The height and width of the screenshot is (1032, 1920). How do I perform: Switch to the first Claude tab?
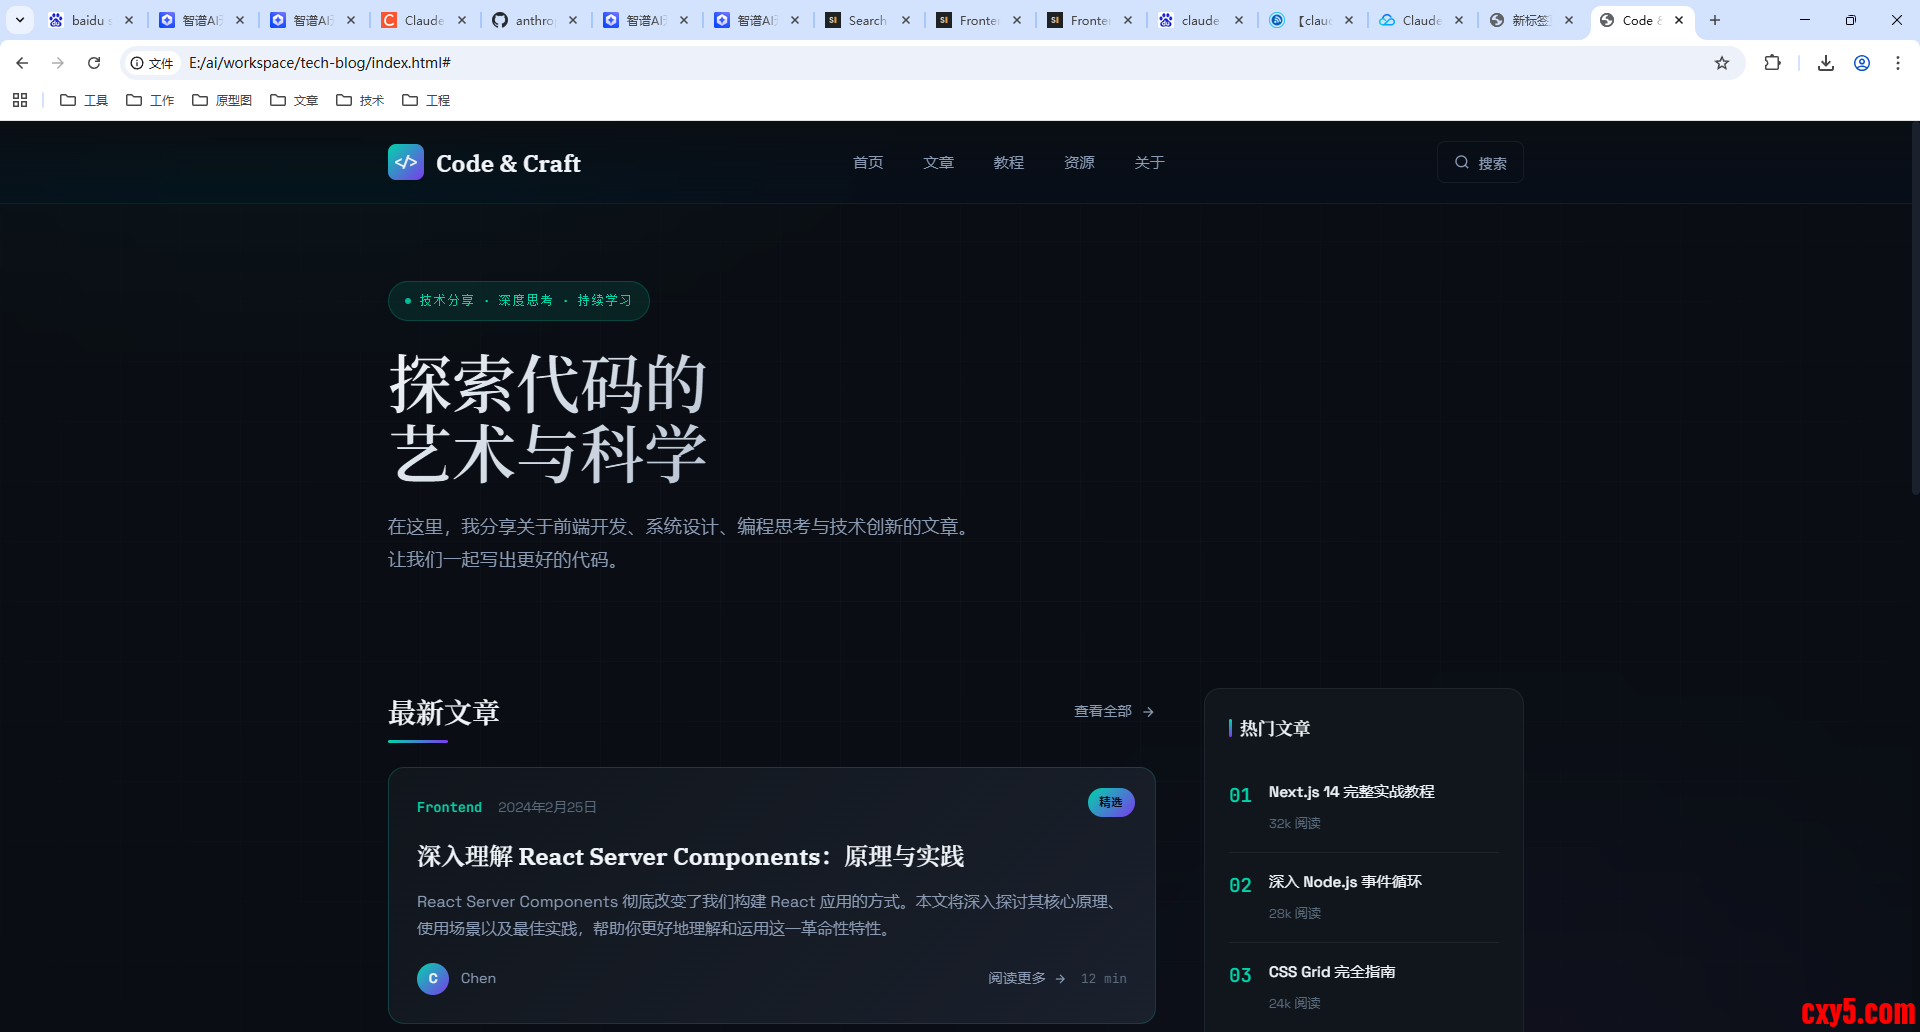(422, 20)
